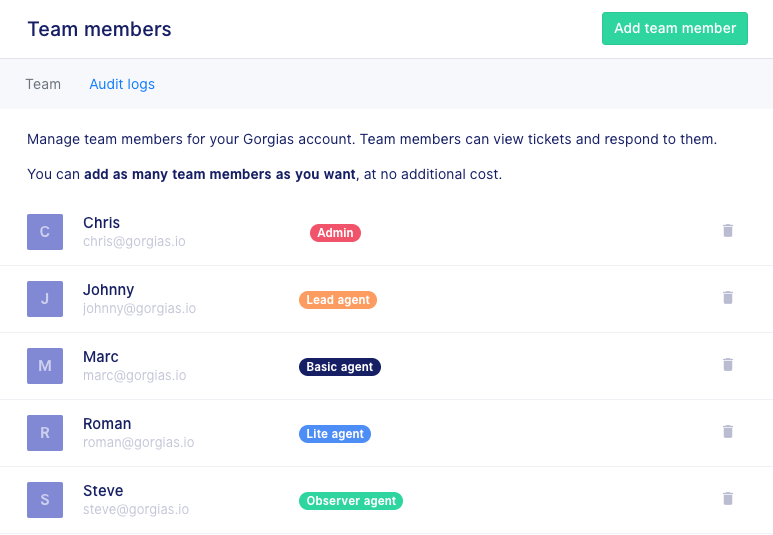Click the trash icon for Roman

(x=728, y=432)
